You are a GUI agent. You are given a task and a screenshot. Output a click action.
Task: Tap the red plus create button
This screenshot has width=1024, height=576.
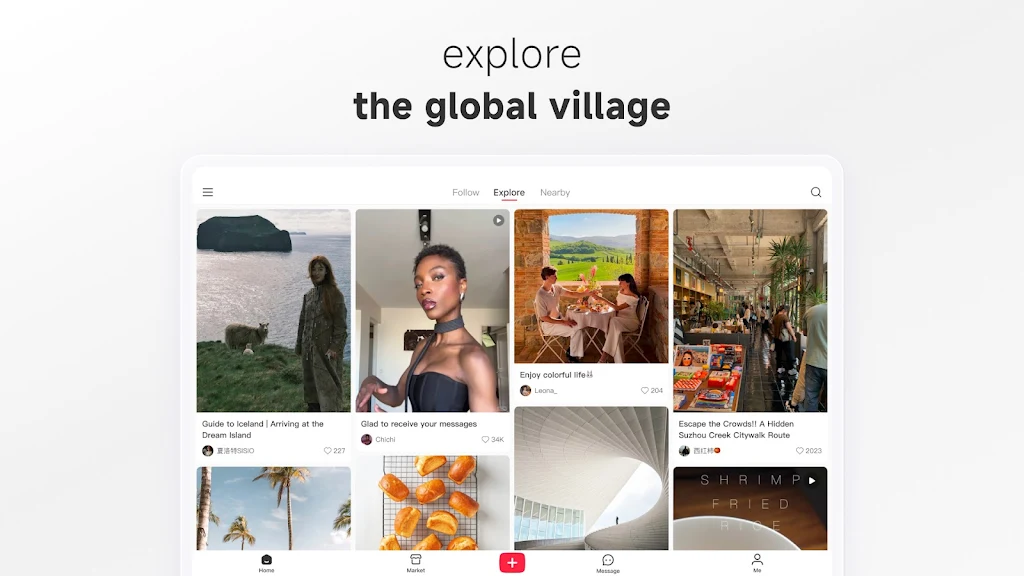(512, 562)
